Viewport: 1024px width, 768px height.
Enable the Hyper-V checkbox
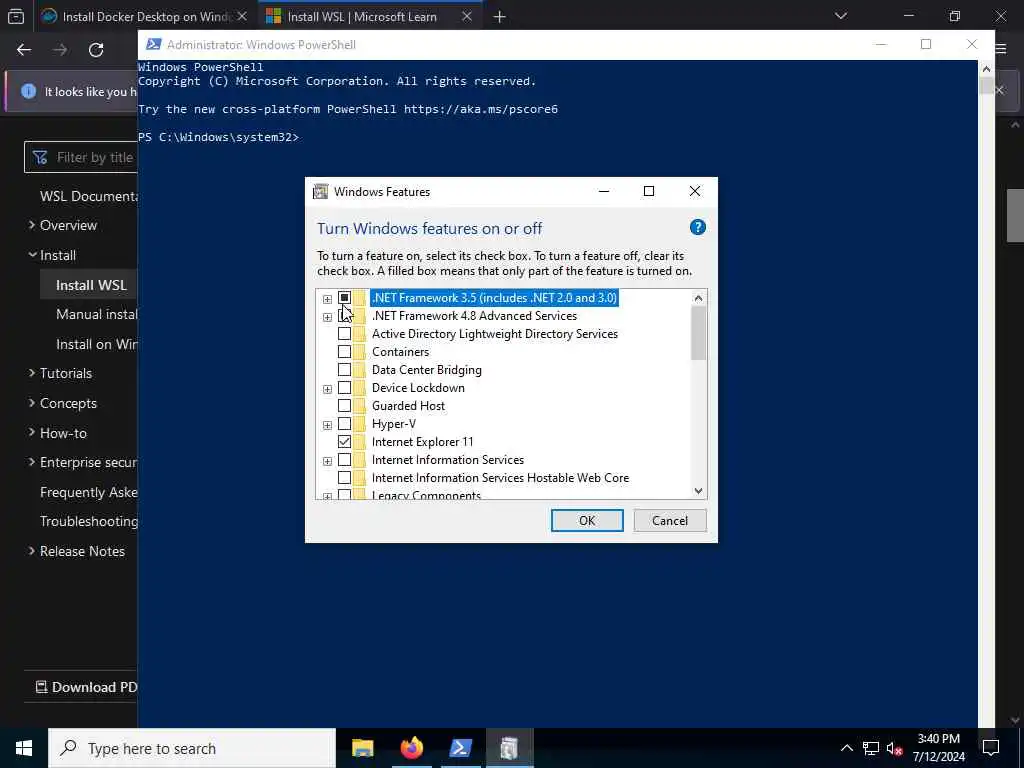344,424
